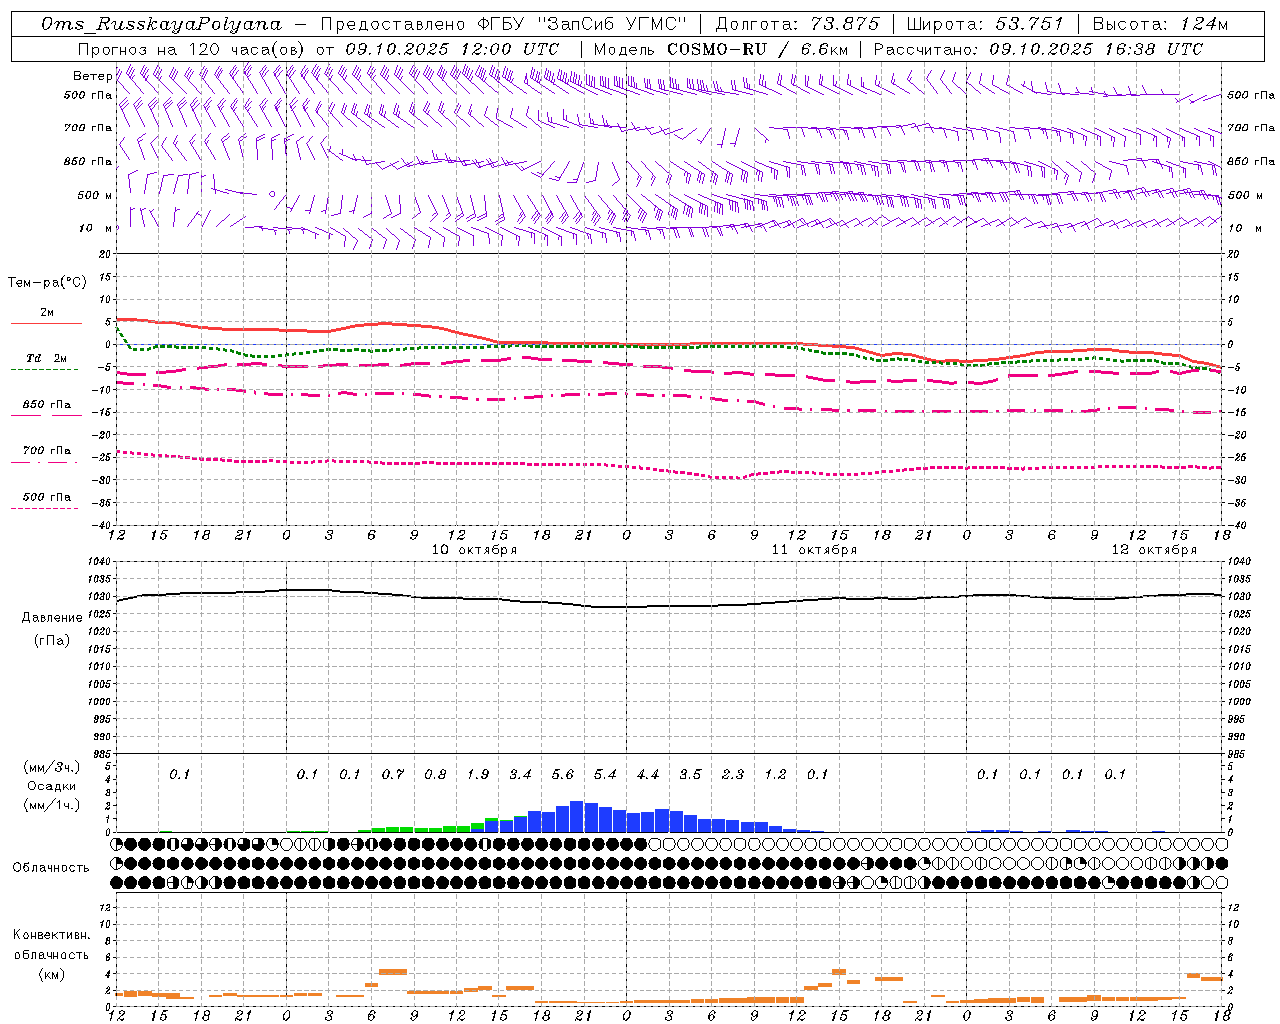
Task: Click the latitude value Широта: 53.751
Action: point(986,24)
